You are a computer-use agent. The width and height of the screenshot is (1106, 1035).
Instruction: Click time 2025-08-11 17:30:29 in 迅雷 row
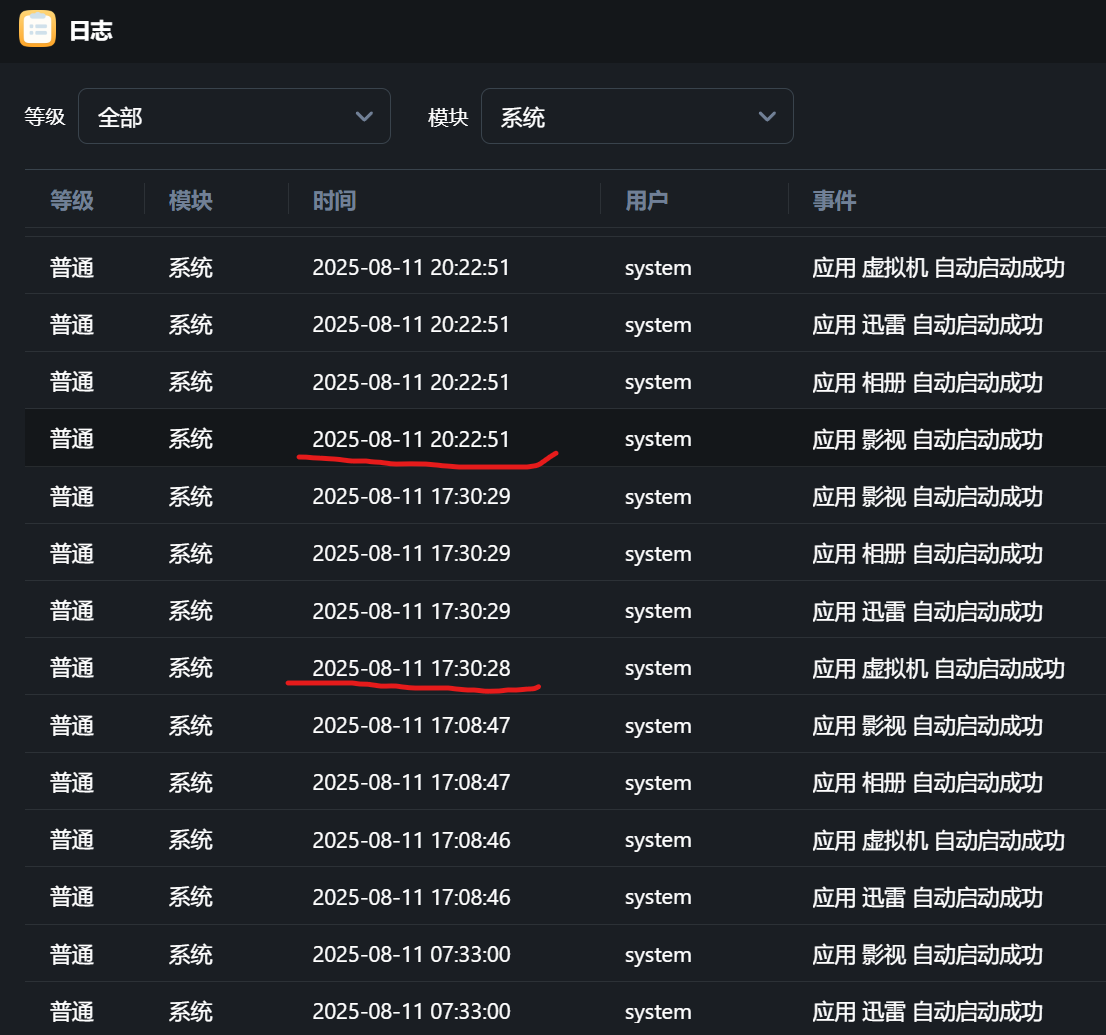click(411, 610)
